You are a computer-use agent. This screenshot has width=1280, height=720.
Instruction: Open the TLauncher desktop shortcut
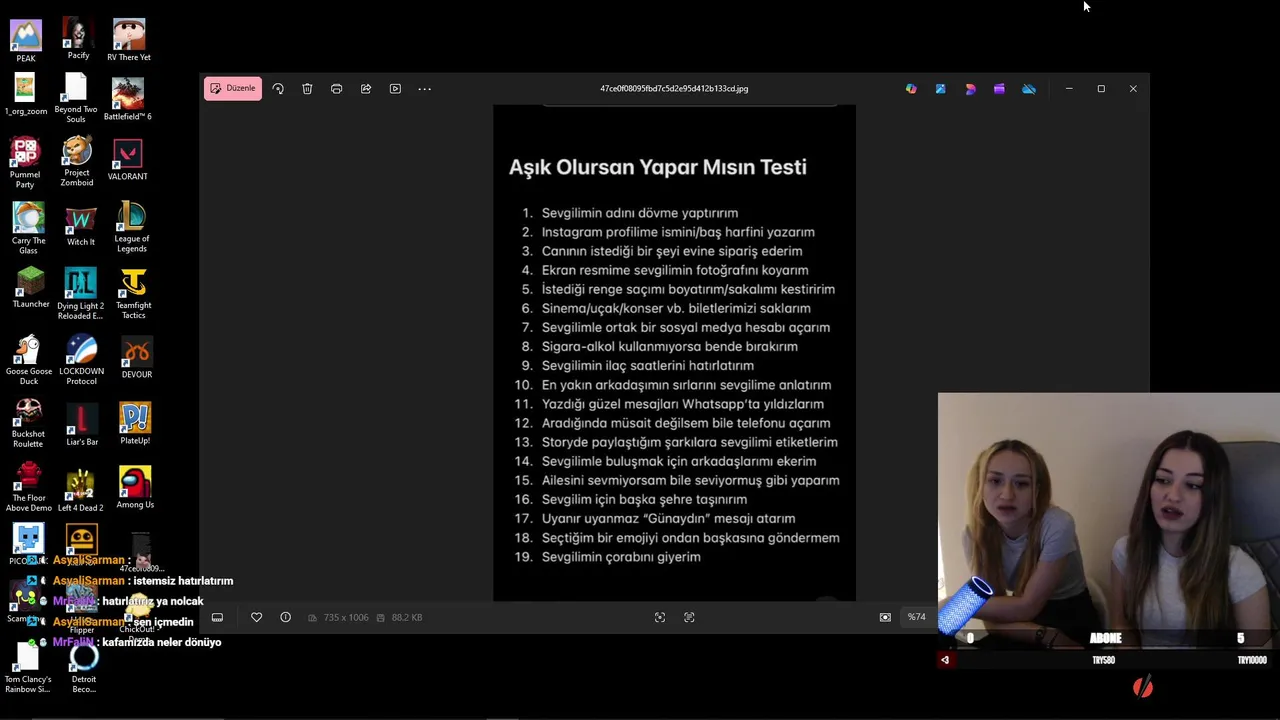pos(31,288)
